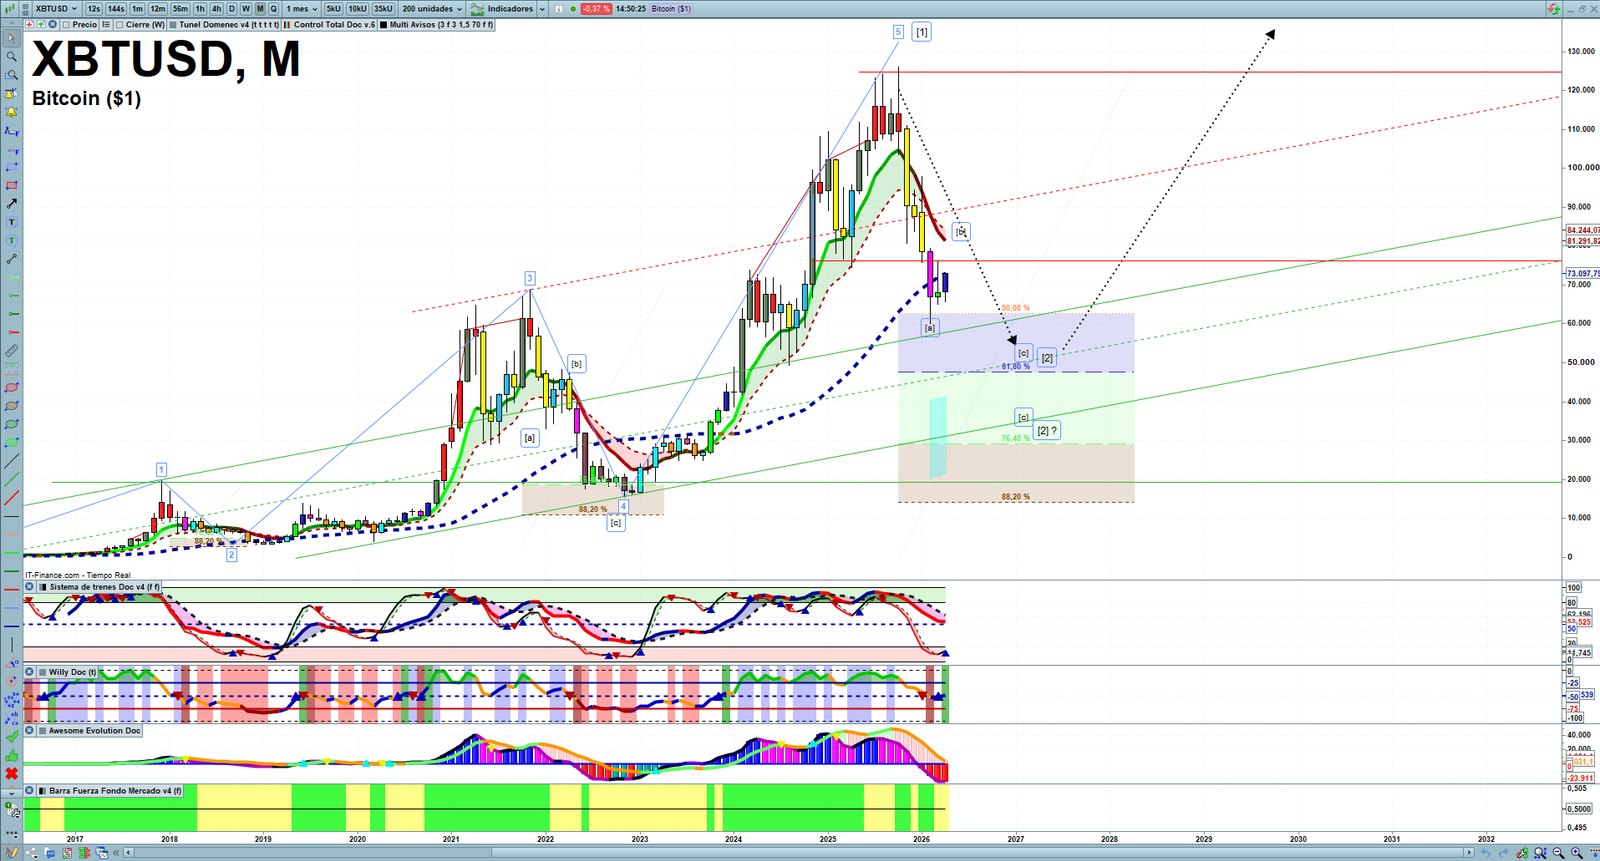Viewport: 1600px width, 861px height.
Task: Select the 1m timeframe
Action: (x=138, y=9)
